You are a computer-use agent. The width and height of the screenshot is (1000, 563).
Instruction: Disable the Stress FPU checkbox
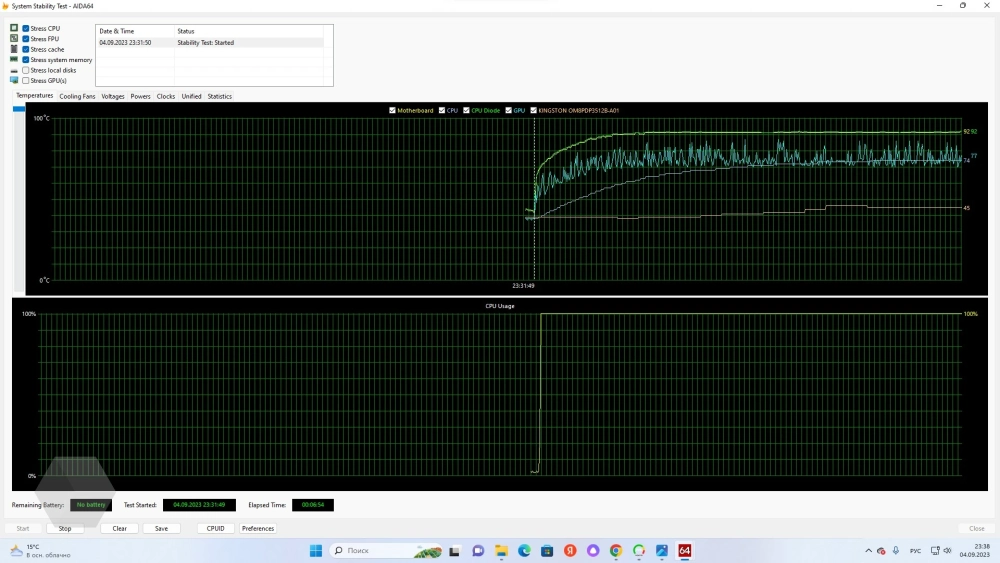(26, 39)
